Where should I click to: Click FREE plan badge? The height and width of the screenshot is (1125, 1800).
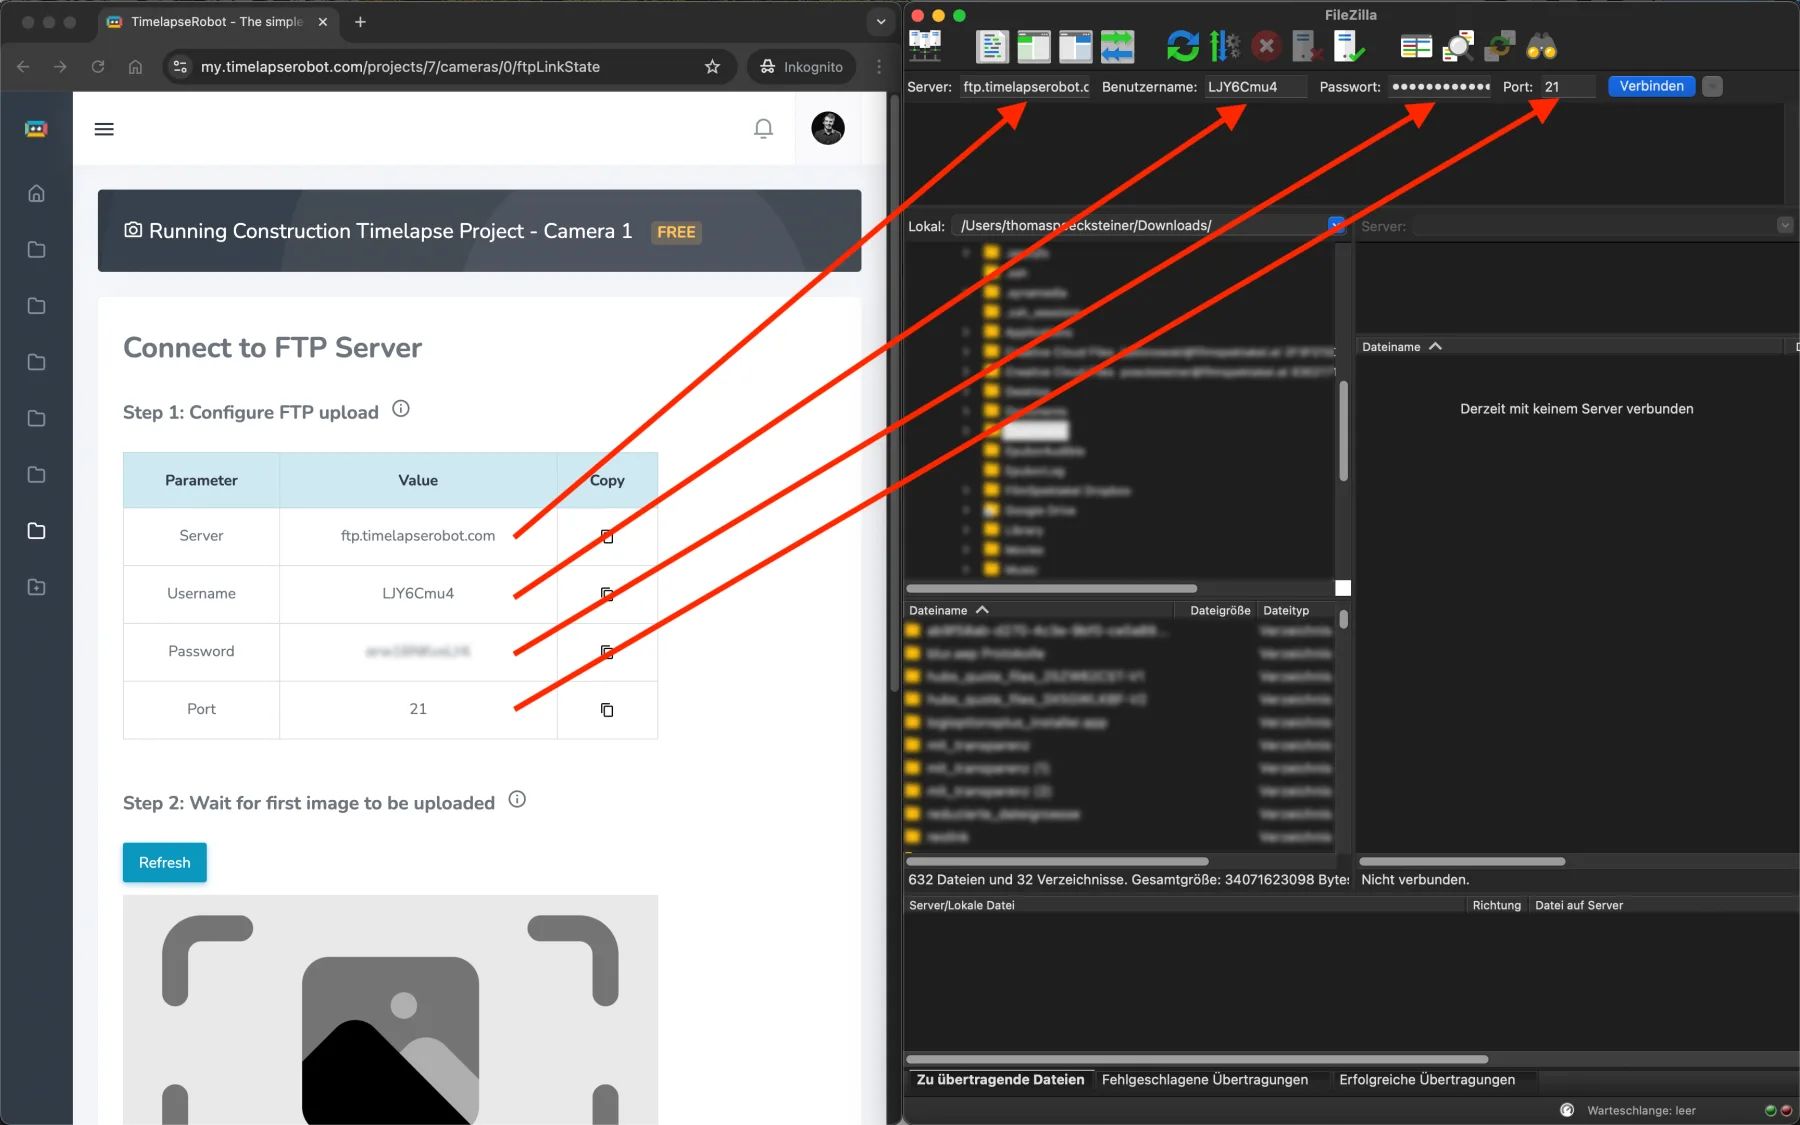click(676, 232)
